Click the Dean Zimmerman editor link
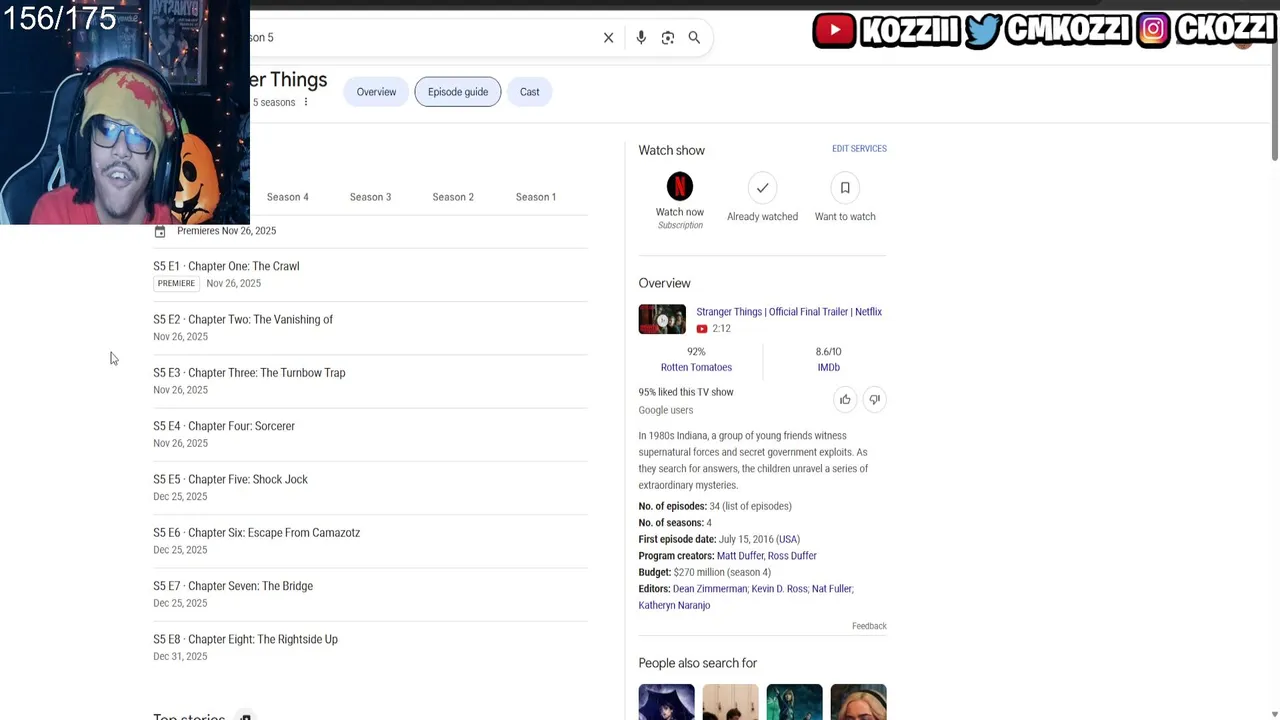Viewport: 1280px width, 720px height. pyautogui.click(x=709, y=589)
